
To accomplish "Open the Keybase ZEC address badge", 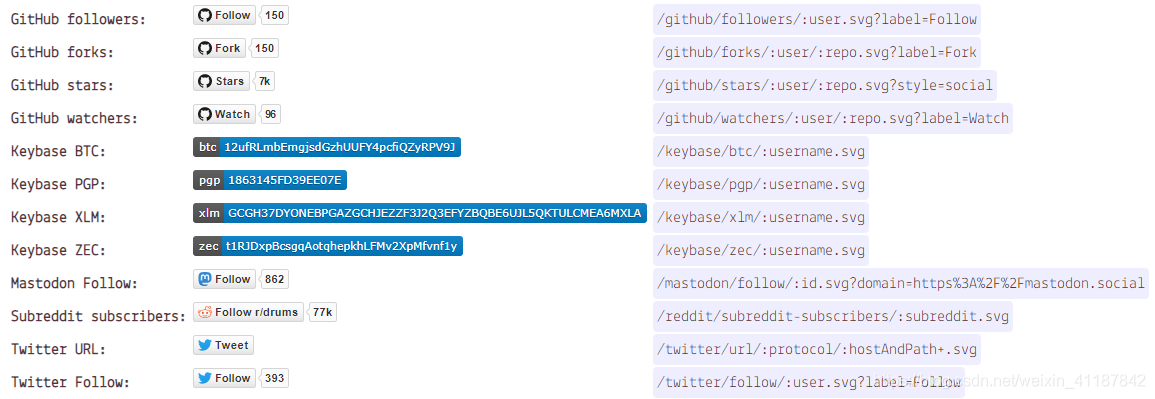I will (328, 246).
